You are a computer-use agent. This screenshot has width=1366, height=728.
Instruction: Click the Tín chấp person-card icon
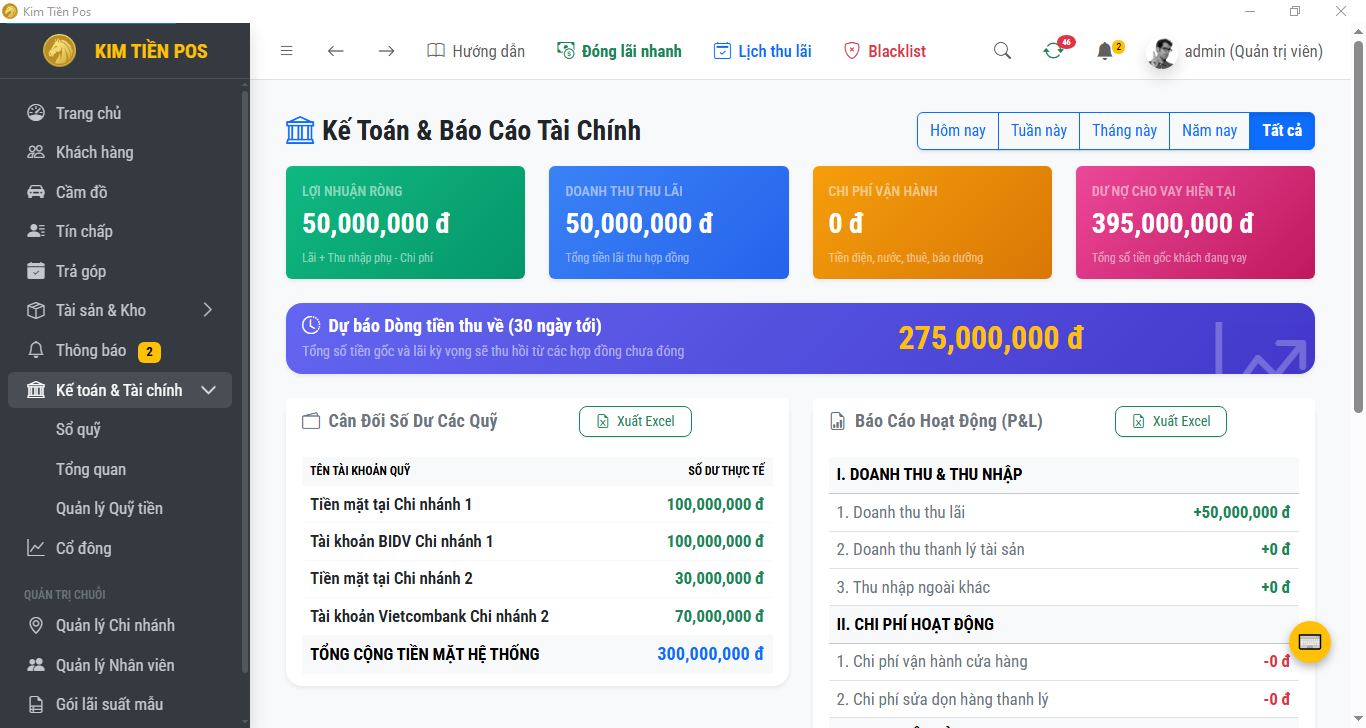click(x=36, y=231)
